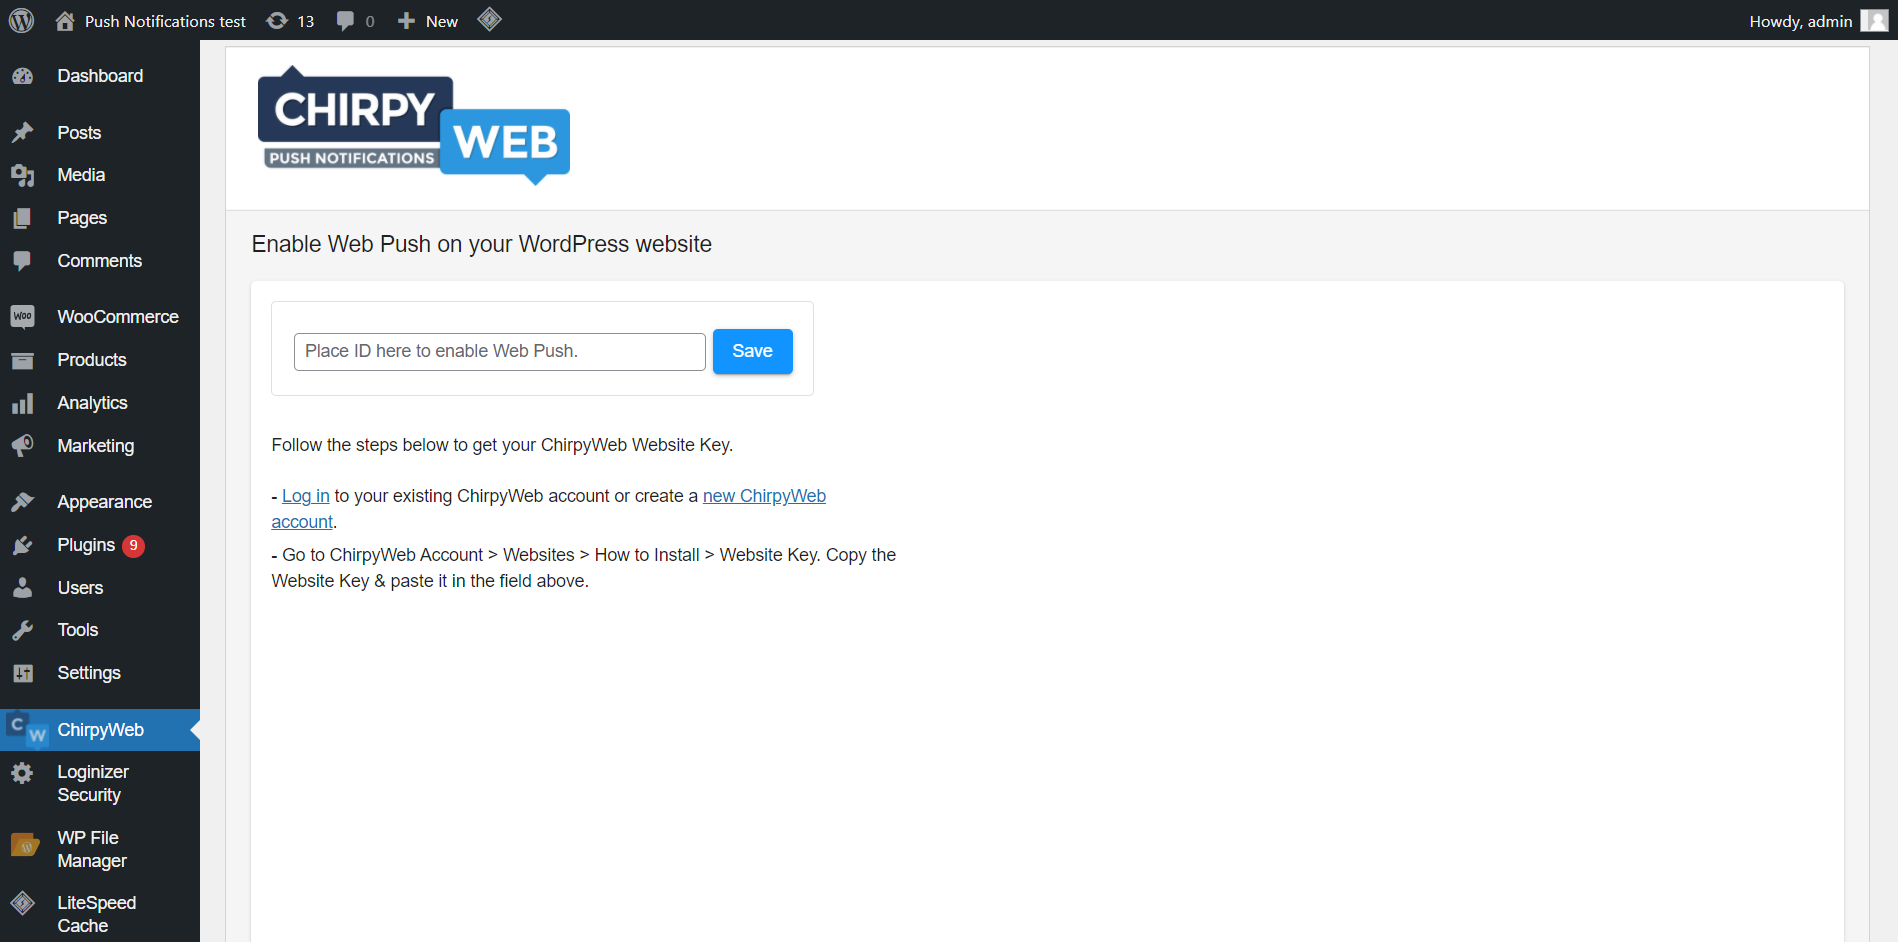Open Analytics menu item
The image size is (1898, 942).
tap(92, 403)
